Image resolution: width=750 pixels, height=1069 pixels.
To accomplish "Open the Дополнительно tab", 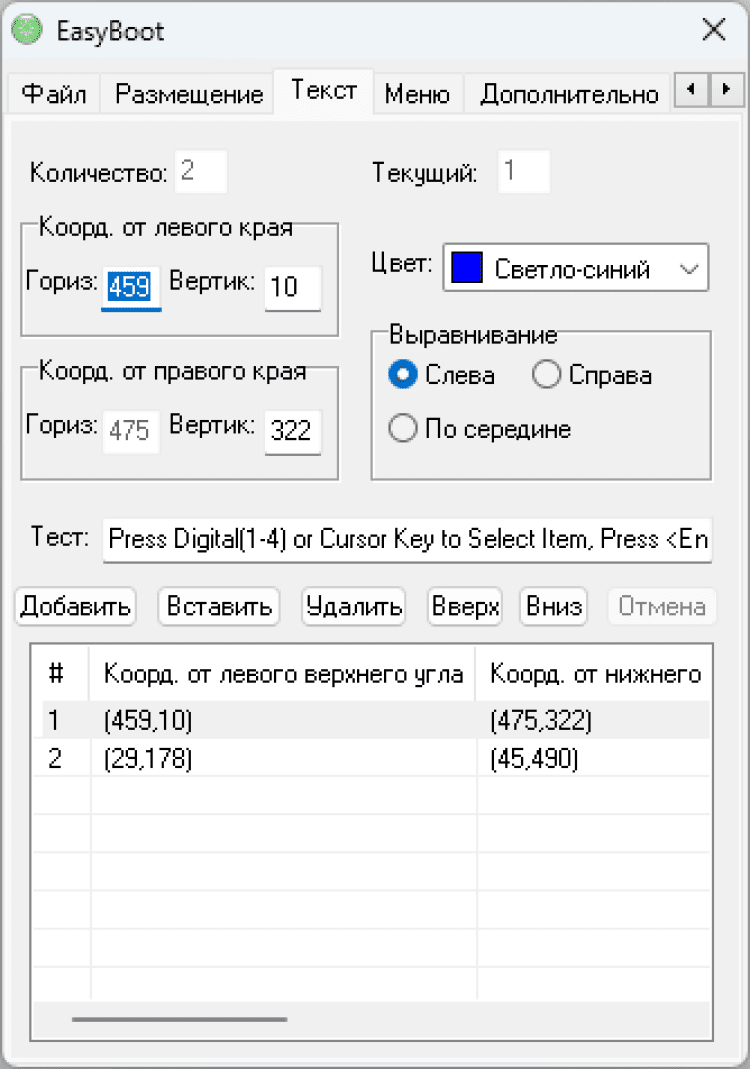I will 568,95.
